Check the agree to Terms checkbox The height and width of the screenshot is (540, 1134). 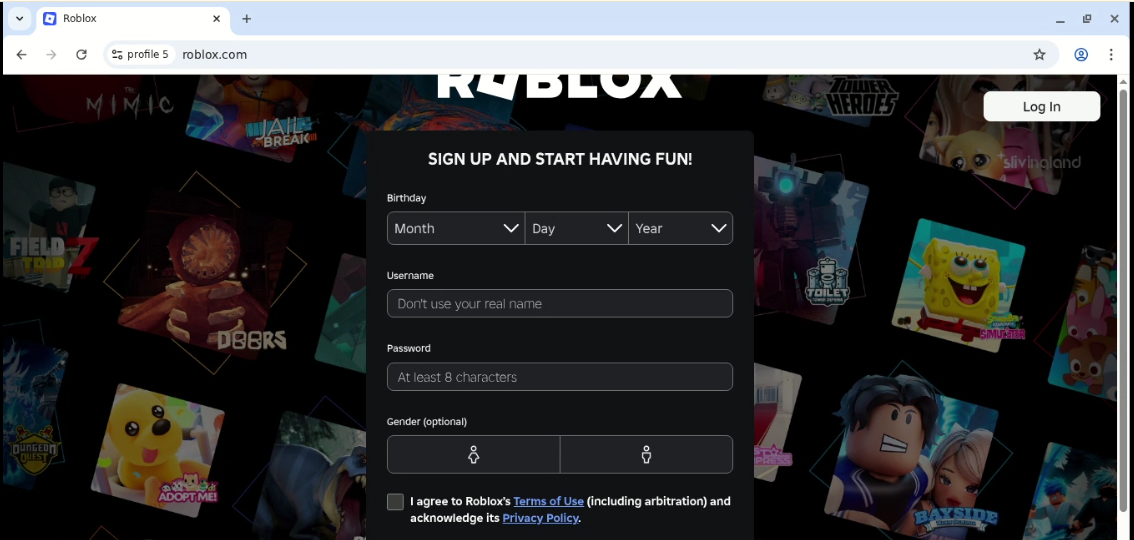click(x=396, y=502)
